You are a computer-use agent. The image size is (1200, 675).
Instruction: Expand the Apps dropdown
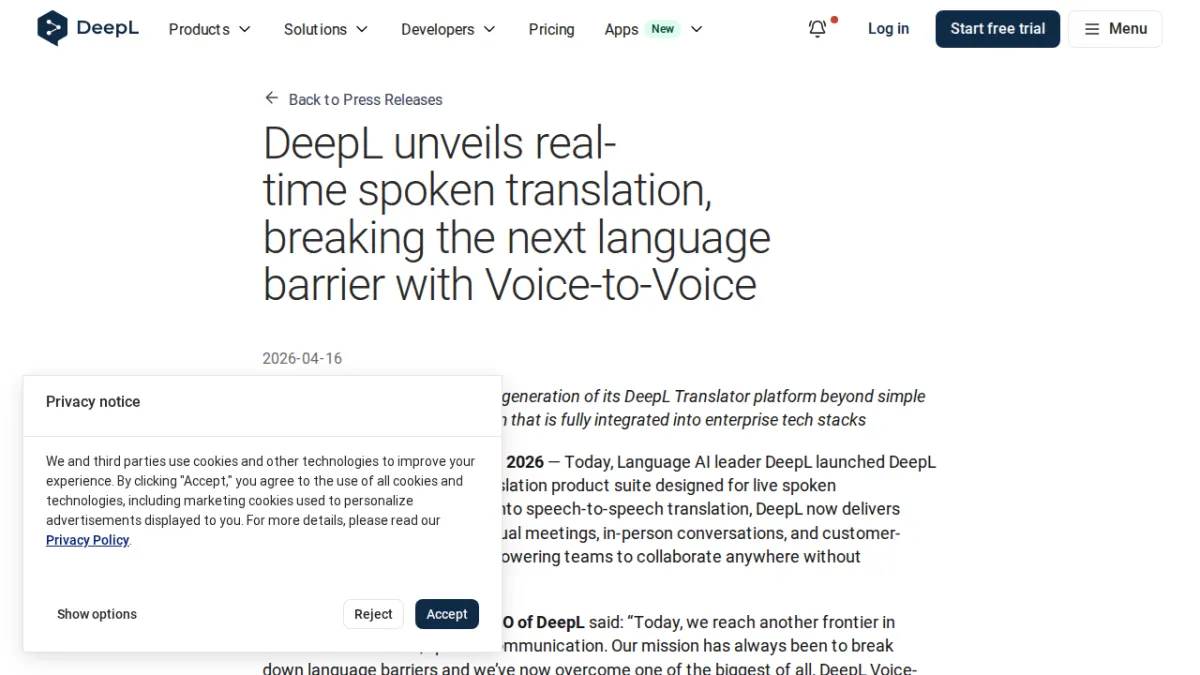(653, 29)
